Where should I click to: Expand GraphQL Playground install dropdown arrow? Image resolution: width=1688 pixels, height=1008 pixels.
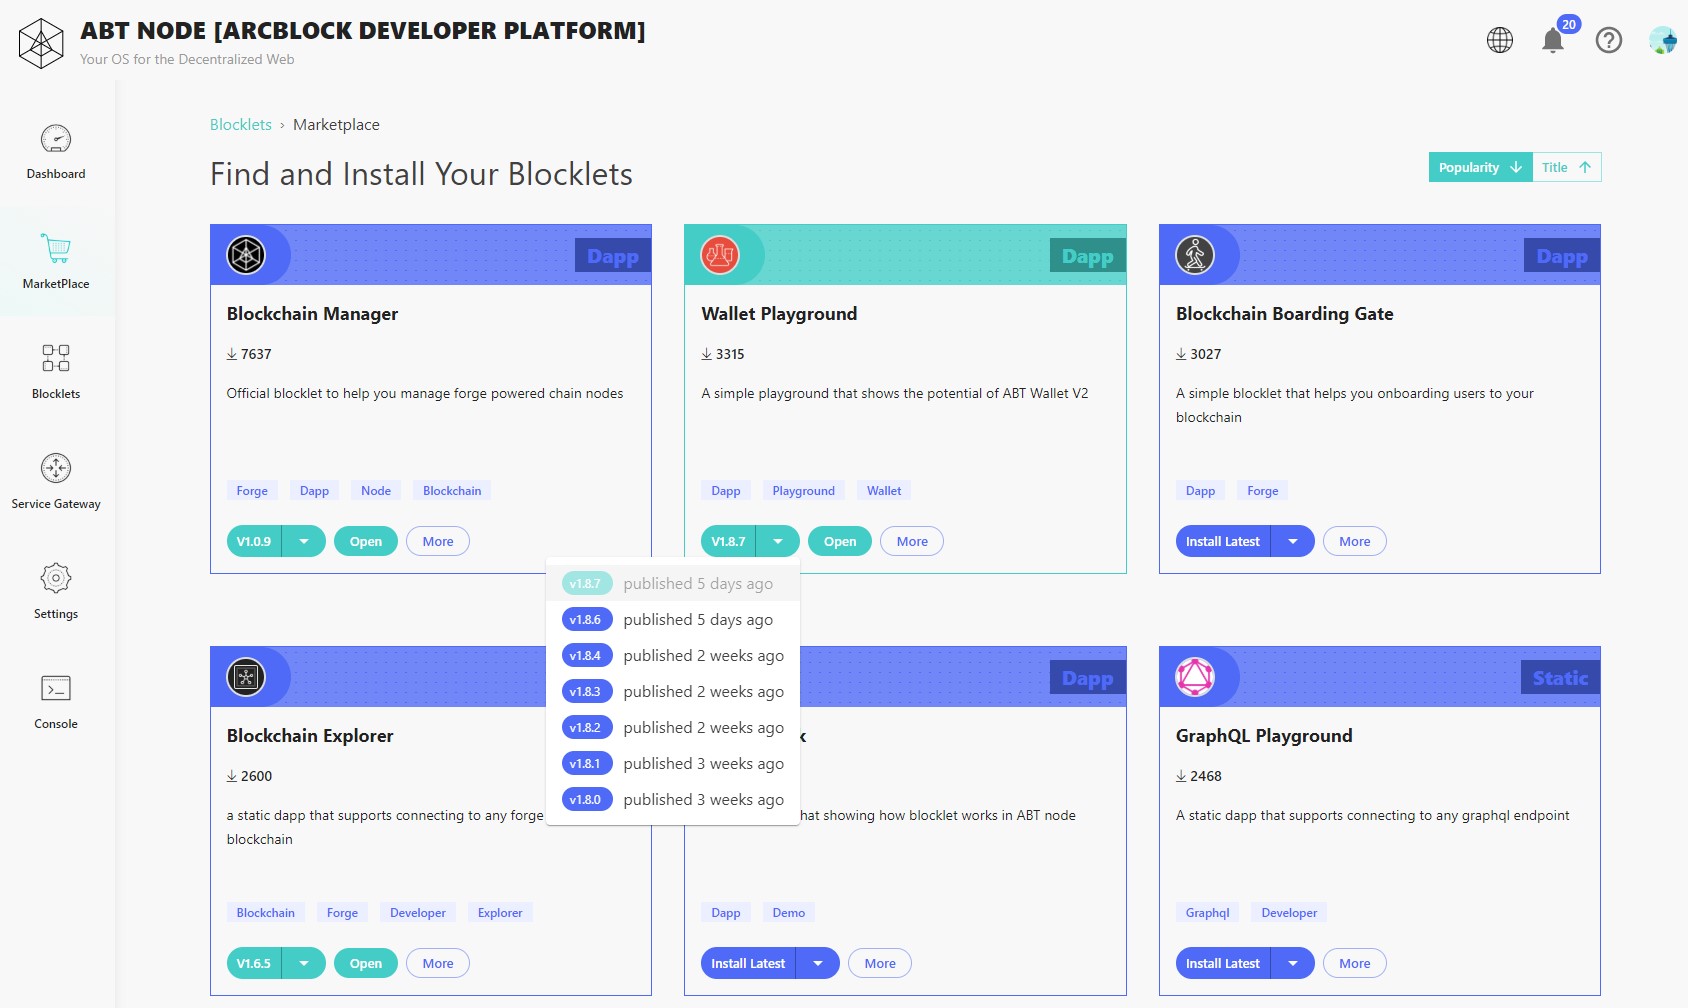click(1293, 964)
